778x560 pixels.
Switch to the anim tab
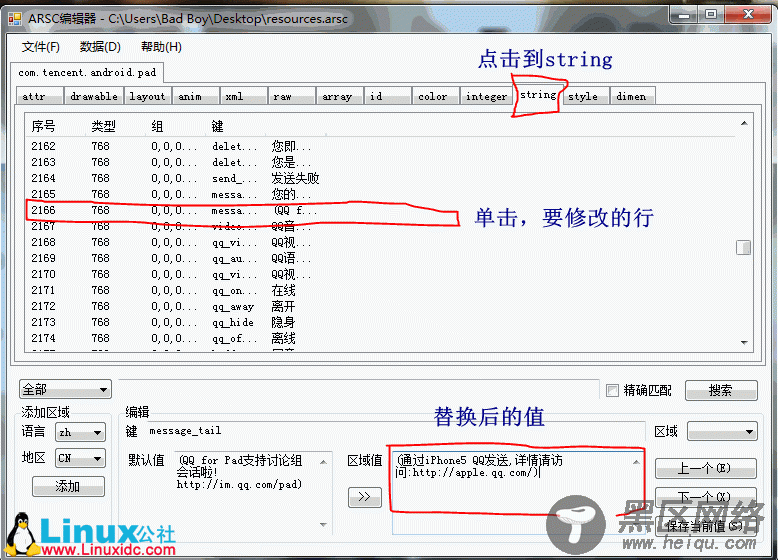[195, 96]
